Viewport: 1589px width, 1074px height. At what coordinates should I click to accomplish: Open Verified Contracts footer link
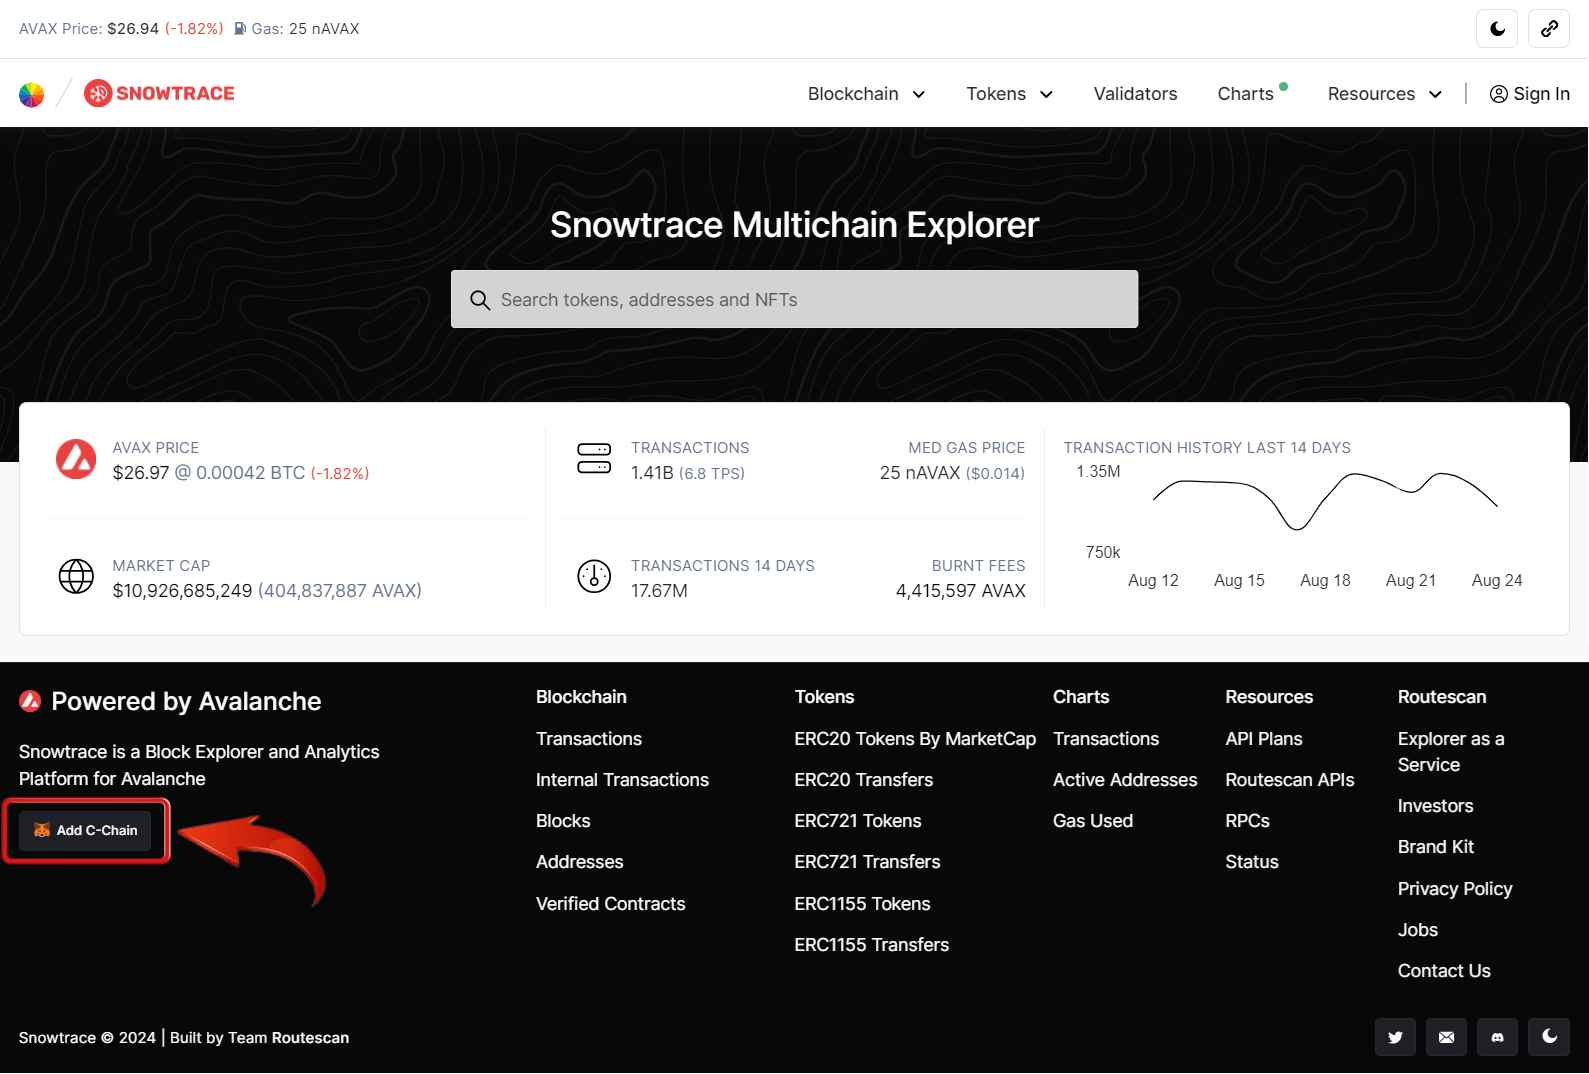coord(611,904)
